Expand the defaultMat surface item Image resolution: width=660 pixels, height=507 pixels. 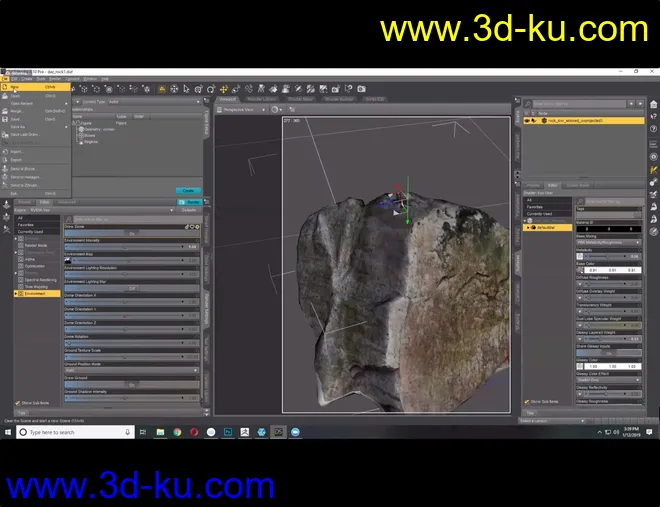pyautogui.click(x=528, y=228)
